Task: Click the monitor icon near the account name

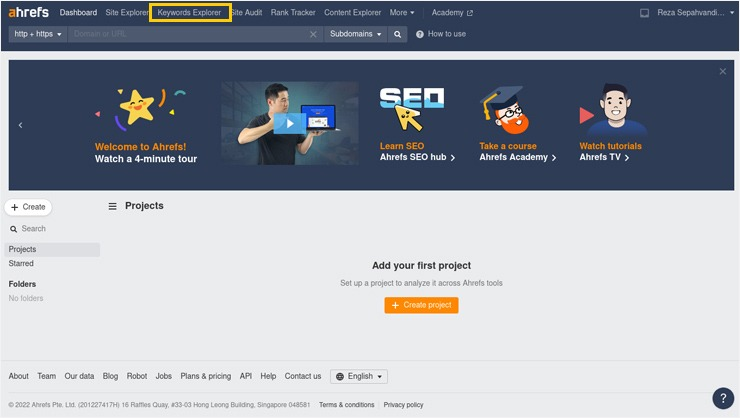Action: [644, 13]
